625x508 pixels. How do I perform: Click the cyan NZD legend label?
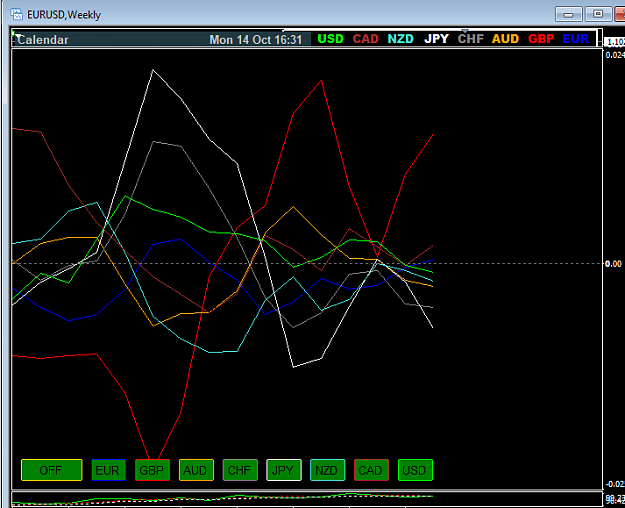coord(401,39)
